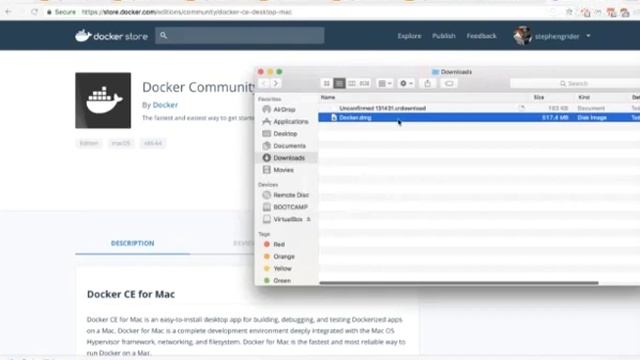Click the Edition tag chip
The width and height of the screenshot is (640, 360).
pos(89,143)
